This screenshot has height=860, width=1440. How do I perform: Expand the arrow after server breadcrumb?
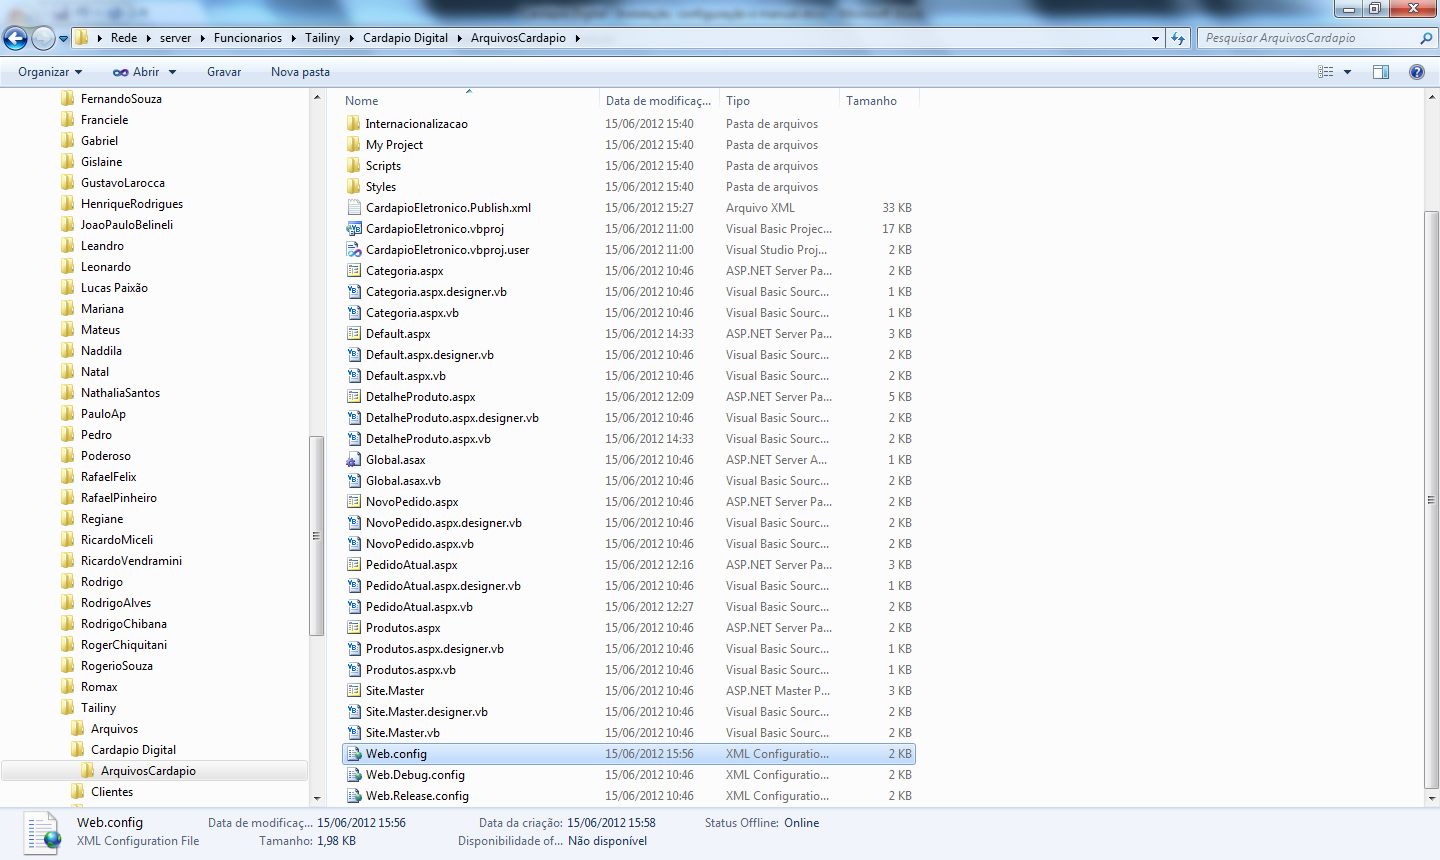[x=201, y=38]
